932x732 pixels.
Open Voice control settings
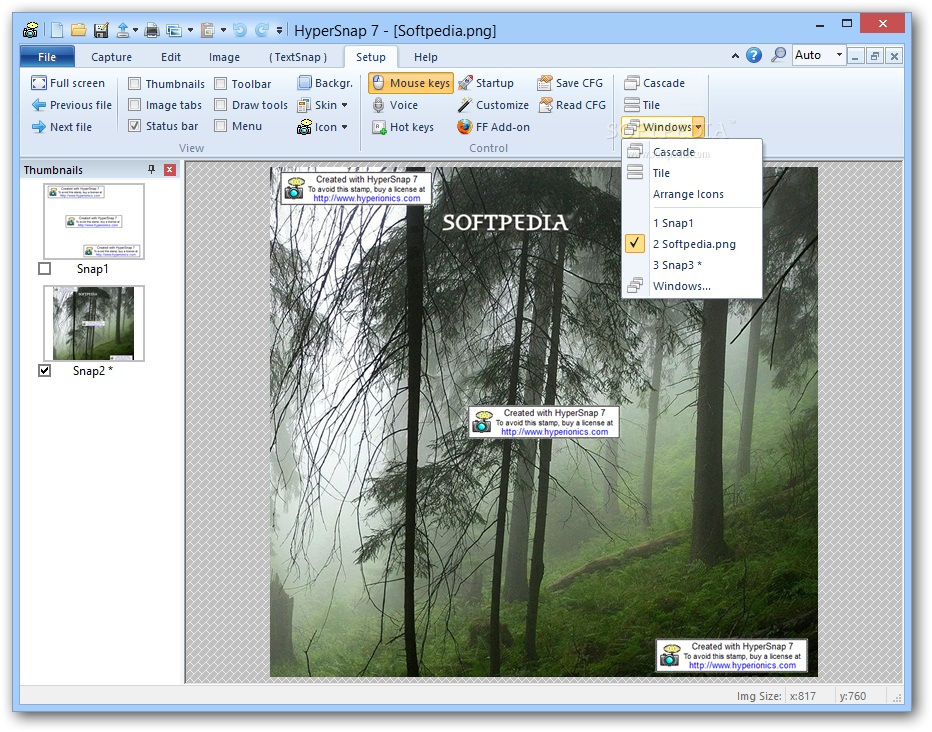pyautogui.click(x=395, y=105)
